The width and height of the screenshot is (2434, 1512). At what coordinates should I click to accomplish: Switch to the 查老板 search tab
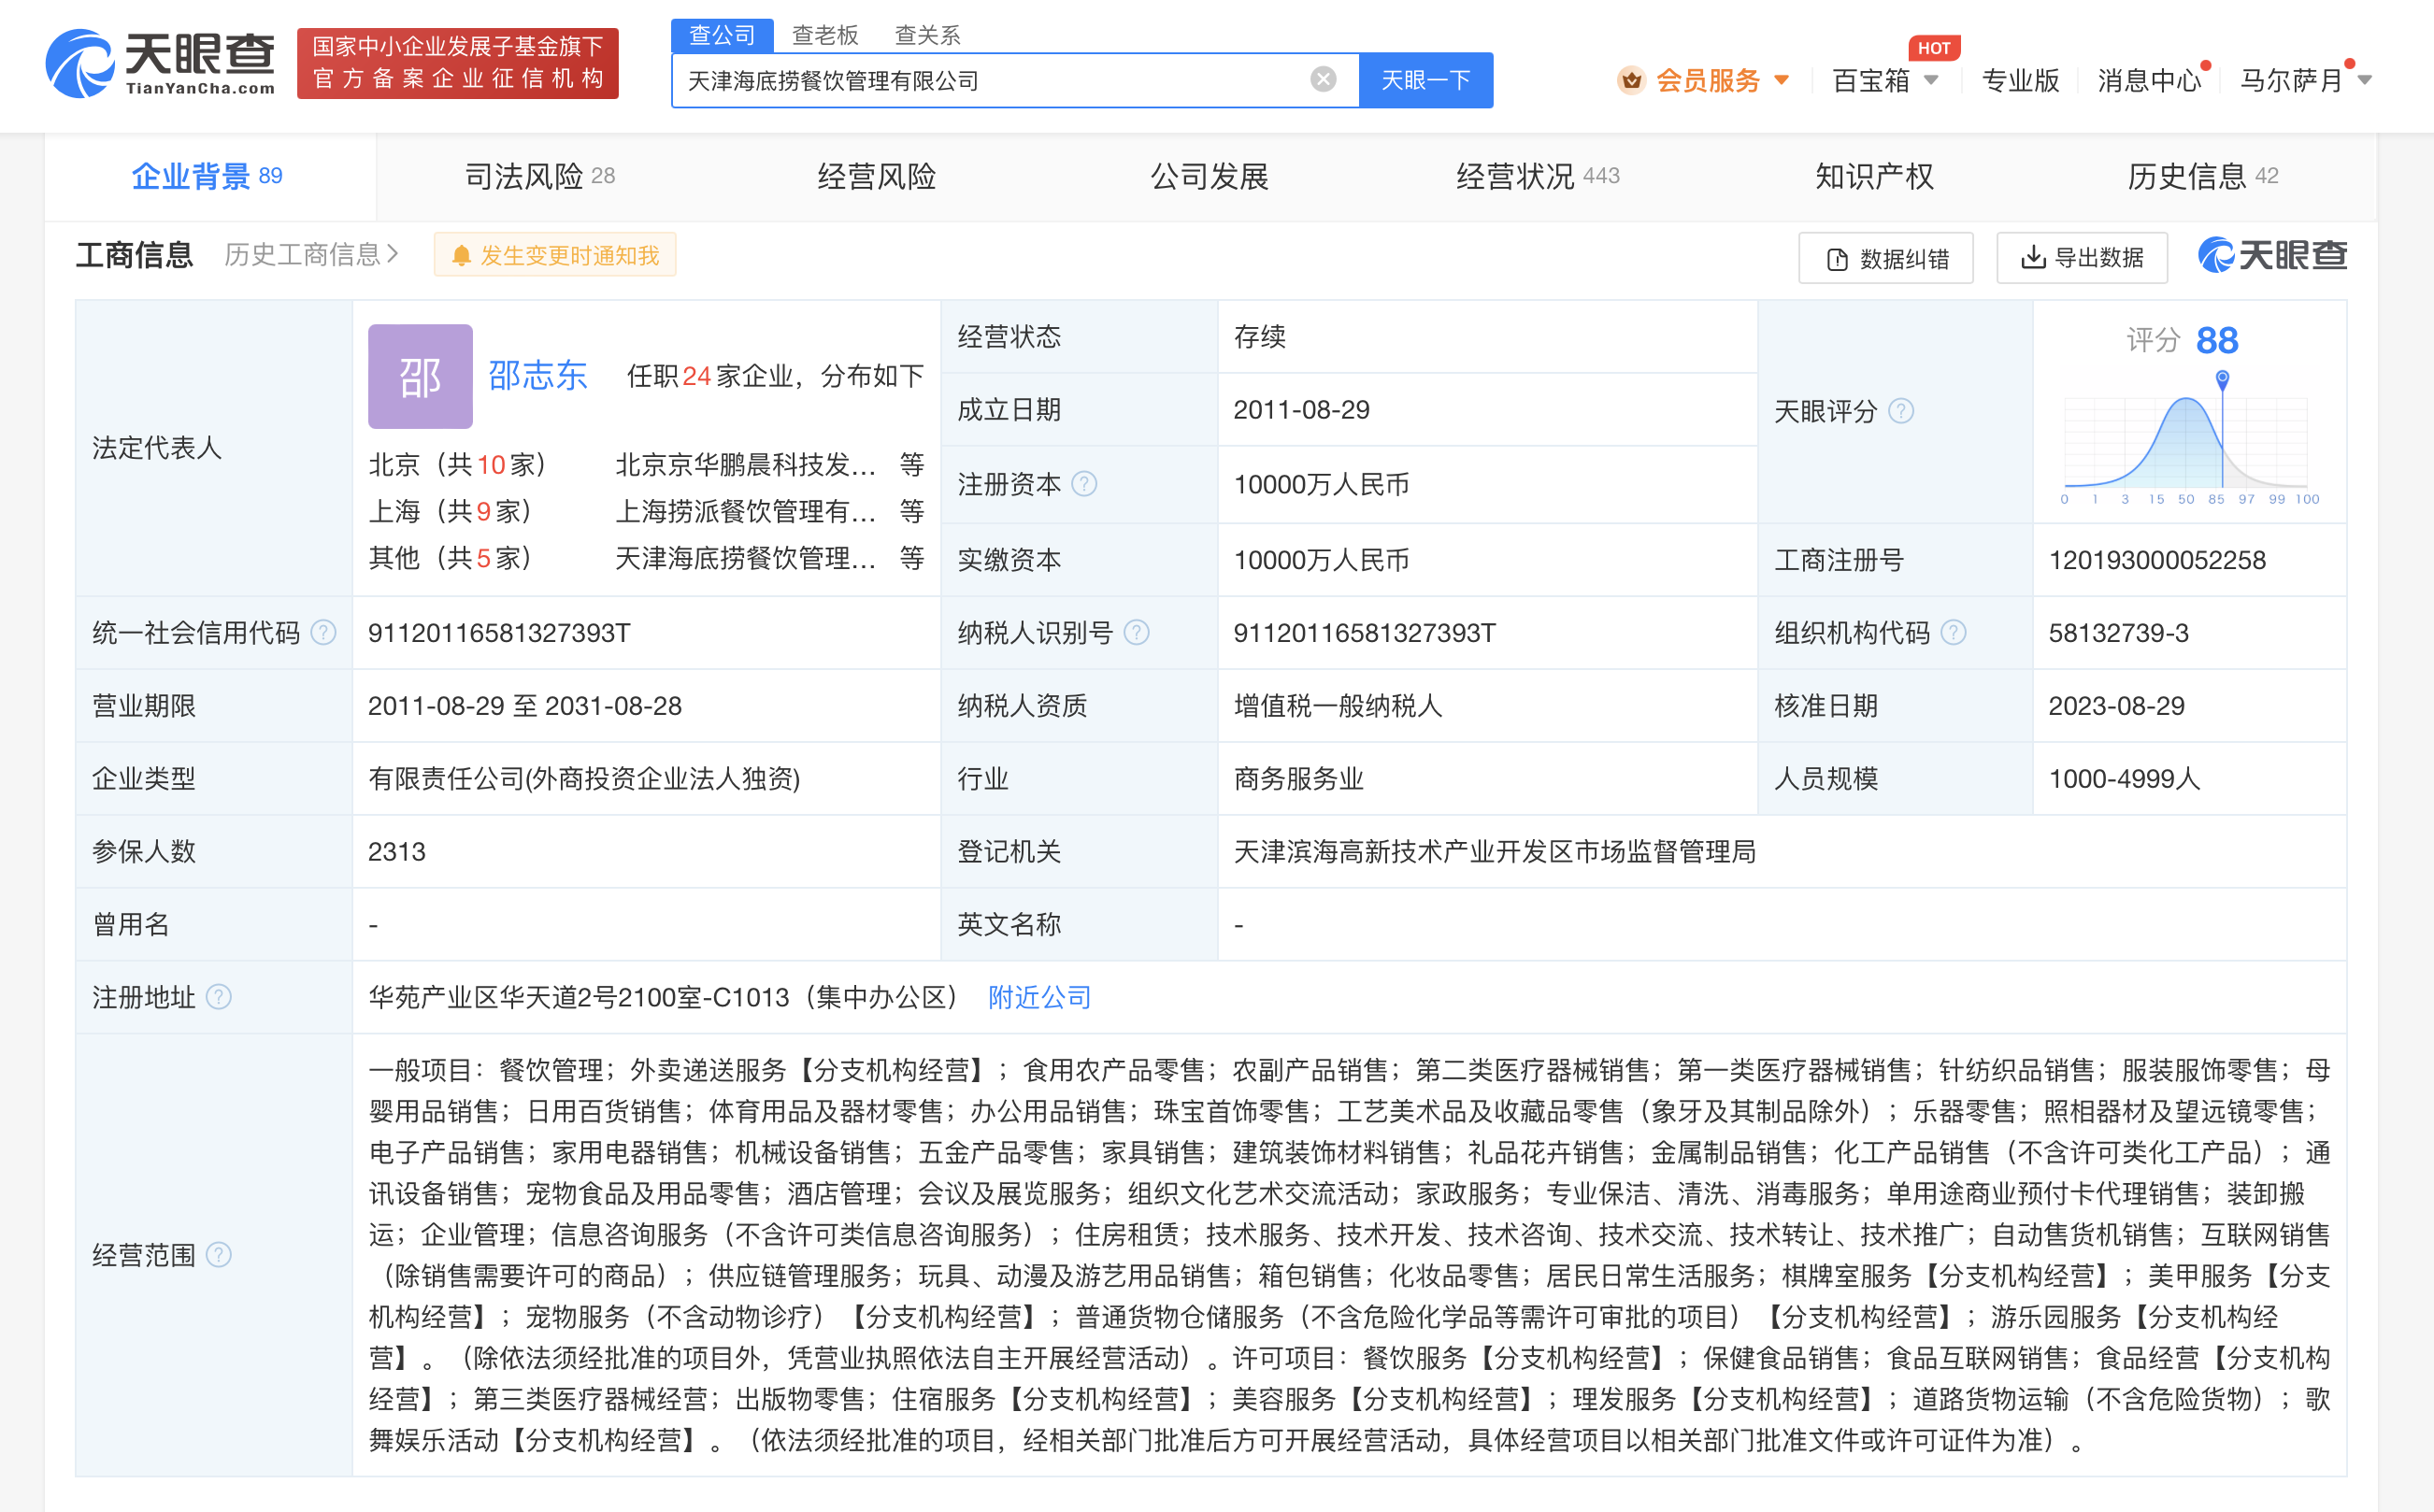click(x=825, y=35)
